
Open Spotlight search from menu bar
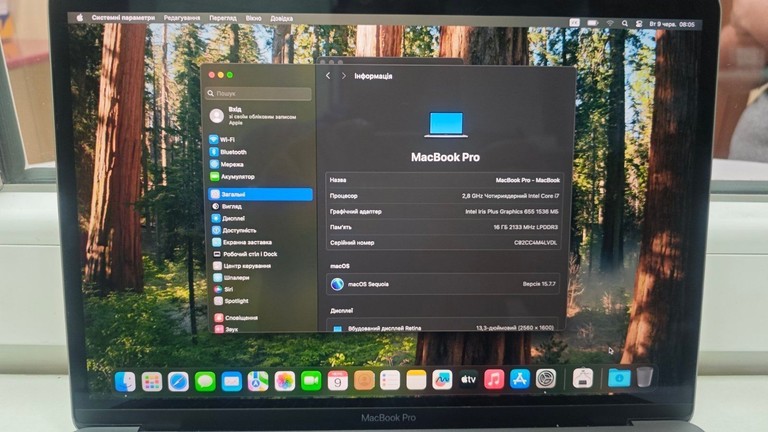624,24
